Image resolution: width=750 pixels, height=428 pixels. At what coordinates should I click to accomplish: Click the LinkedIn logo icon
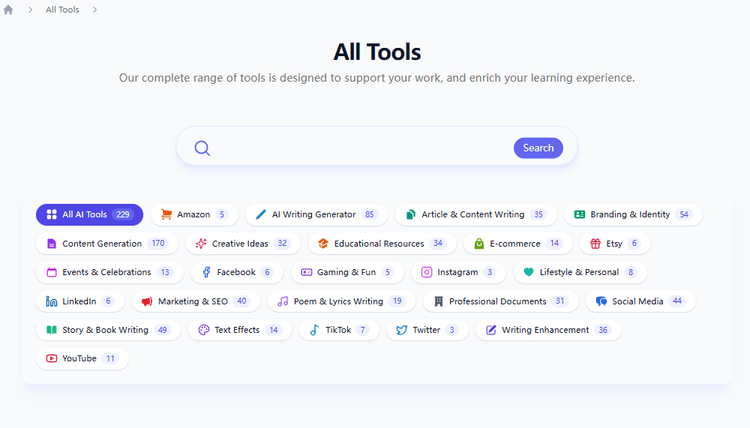tap(52, 301)
